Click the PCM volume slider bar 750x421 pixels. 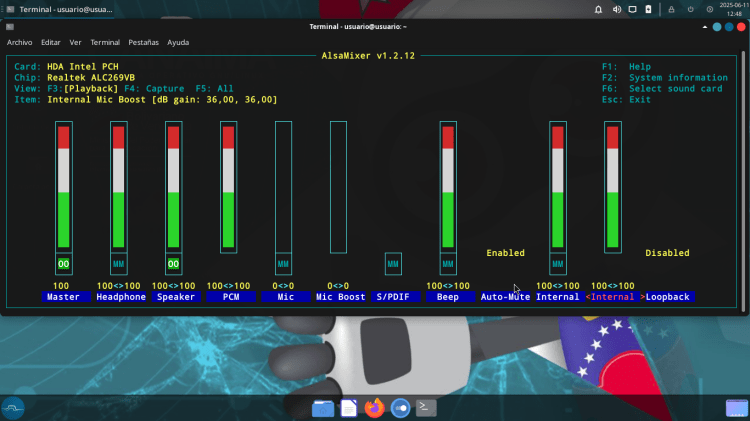pos(228,187)
